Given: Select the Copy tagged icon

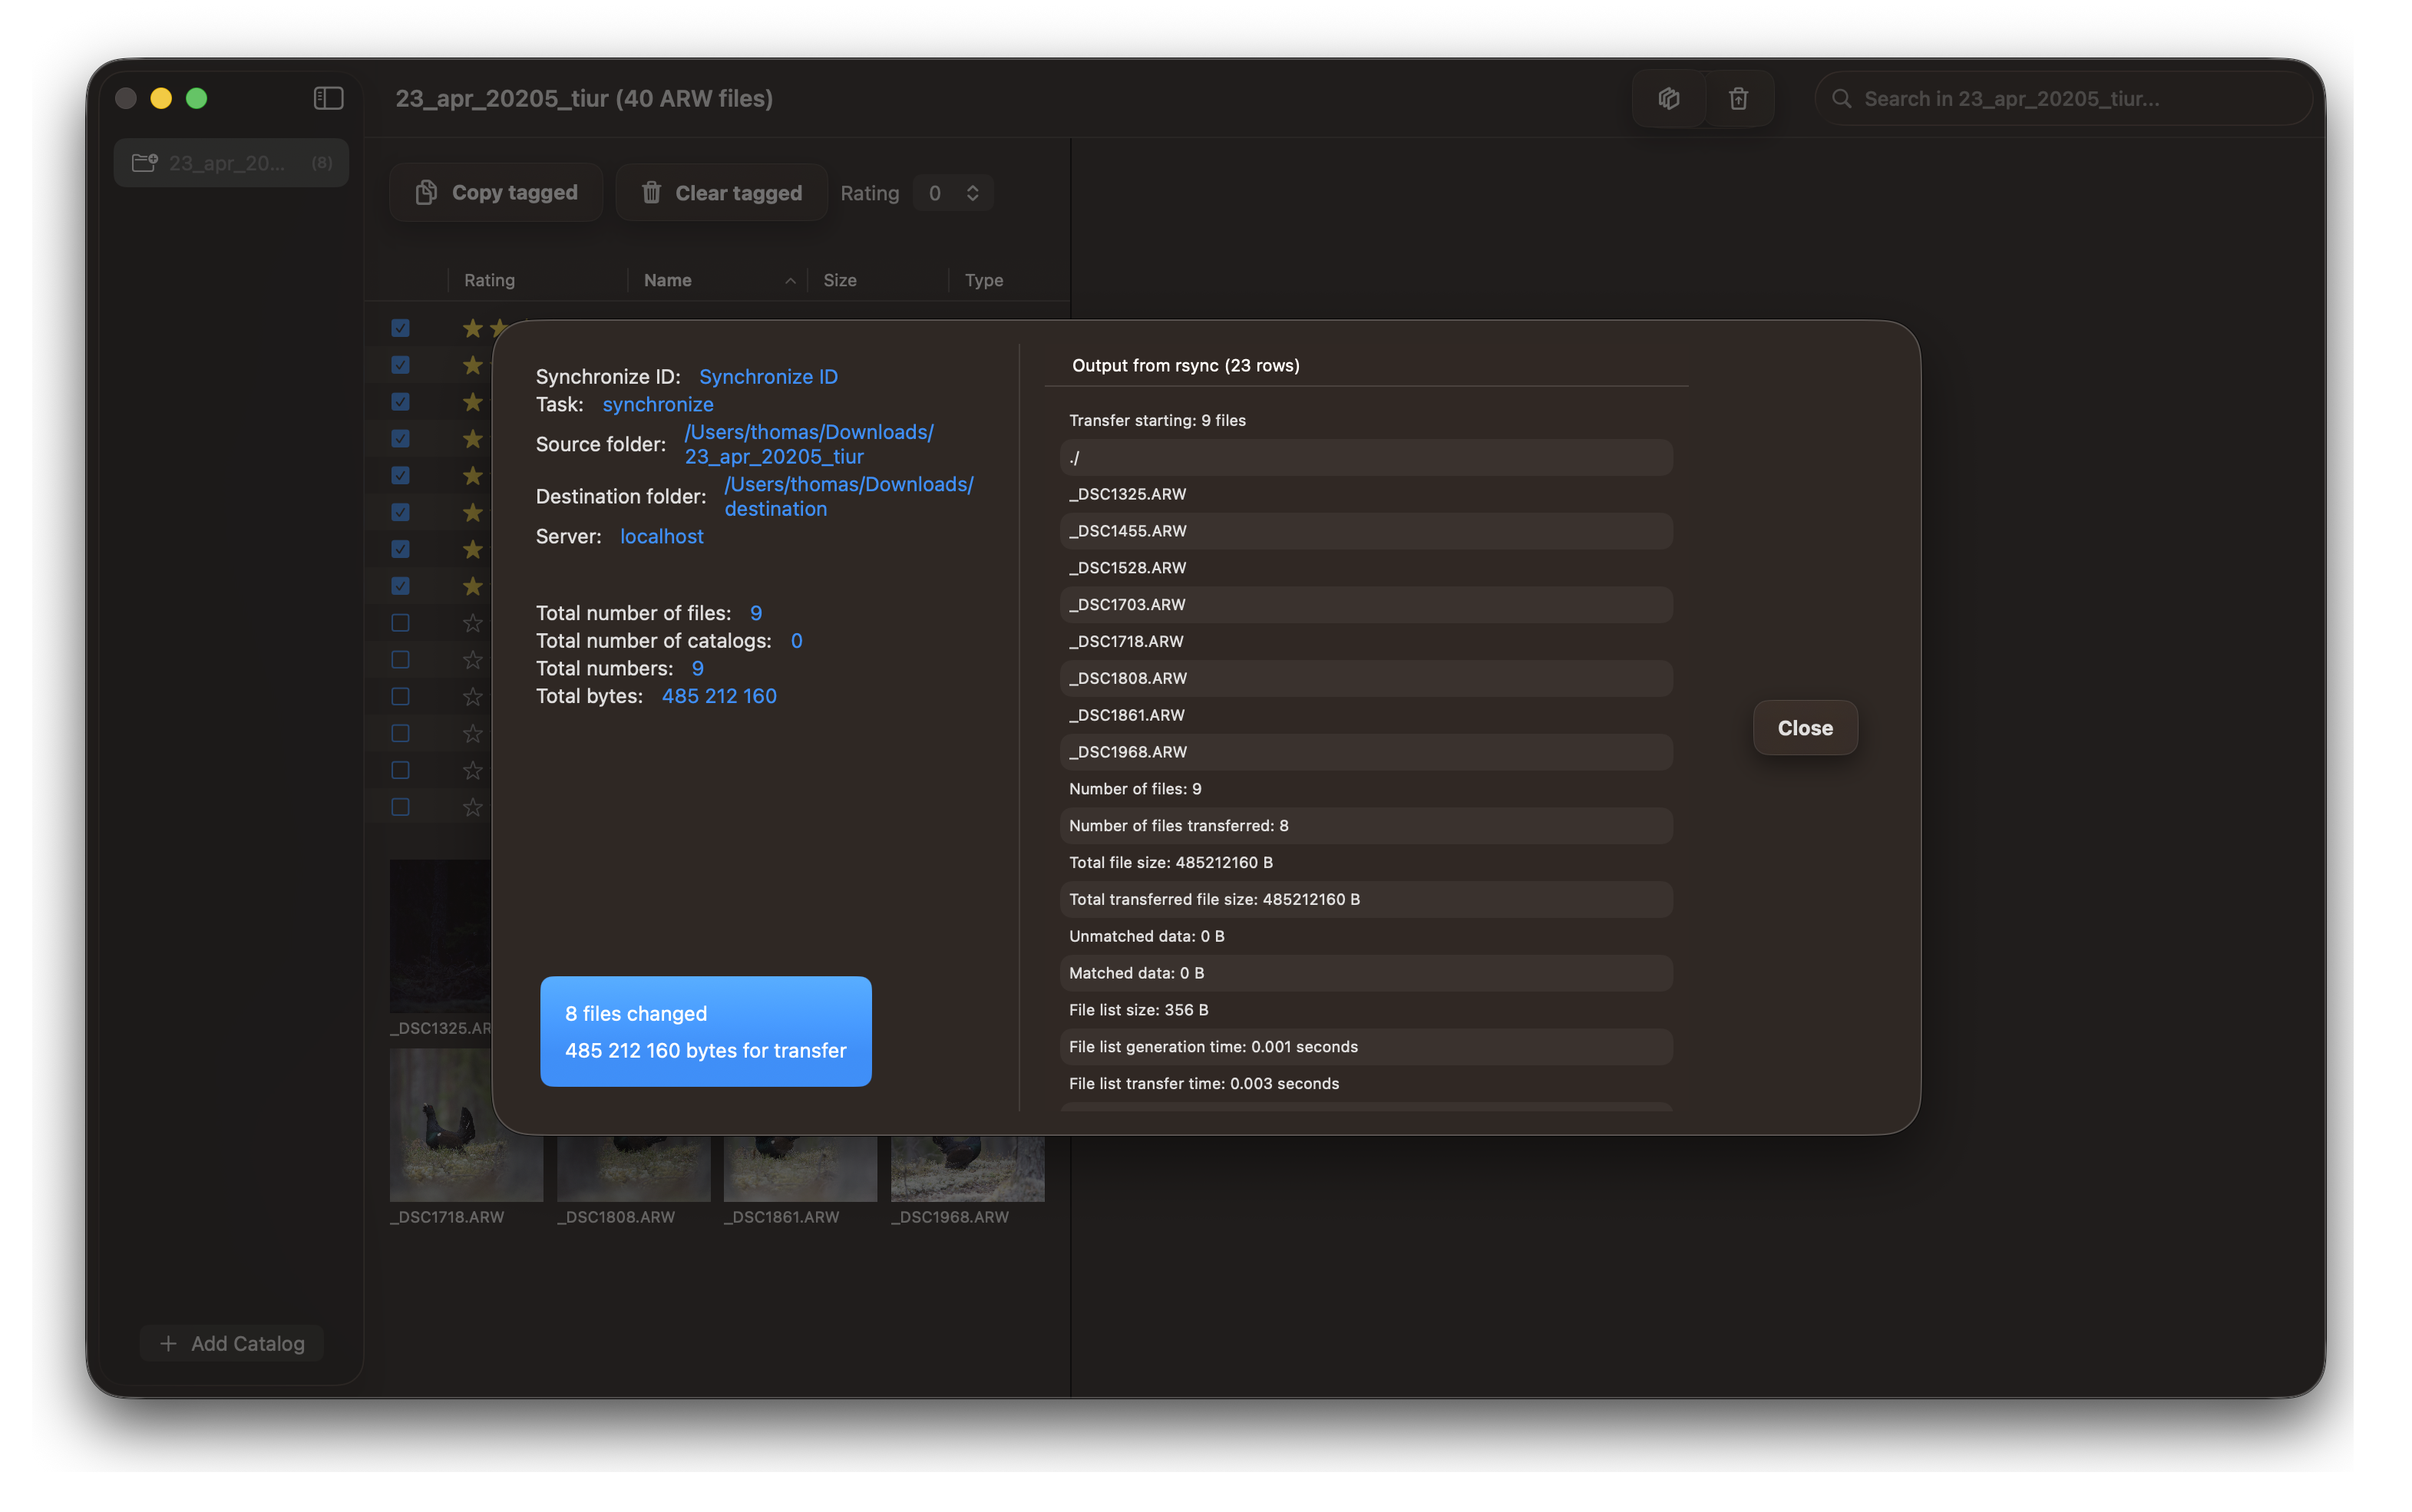Looking at the screenshot, I should (427, 192).
